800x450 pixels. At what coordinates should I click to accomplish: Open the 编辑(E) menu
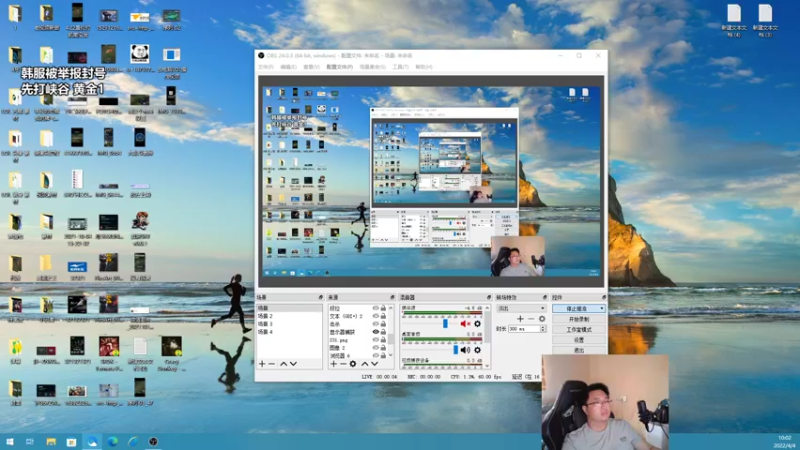[x=288, y=67]
